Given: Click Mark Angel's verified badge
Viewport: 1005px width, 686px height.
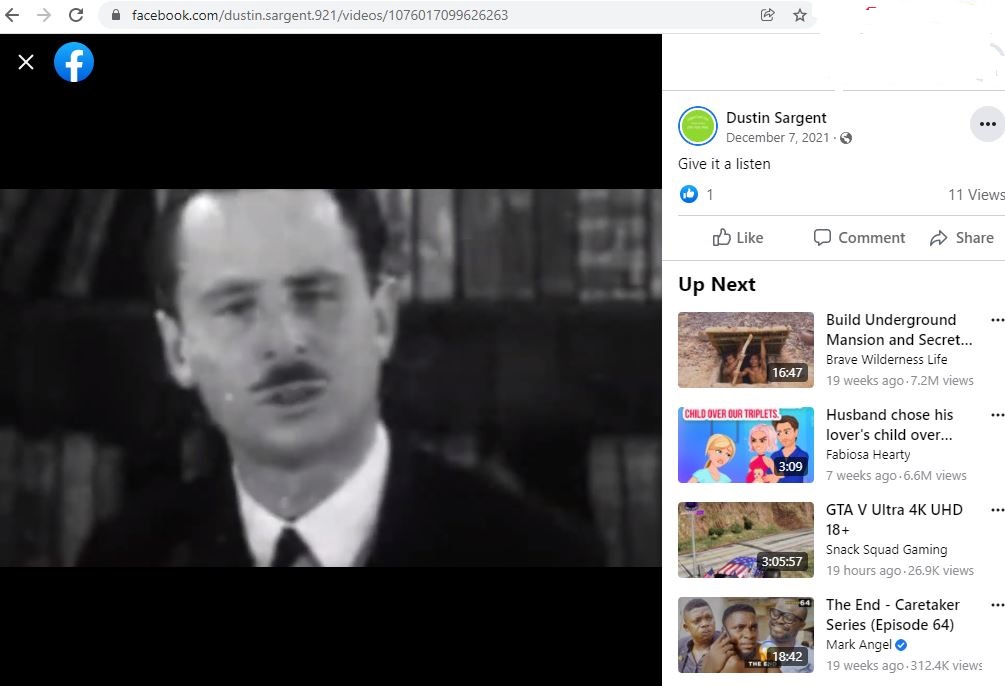Looking at the screenshot, I should (x=901, y=644).
